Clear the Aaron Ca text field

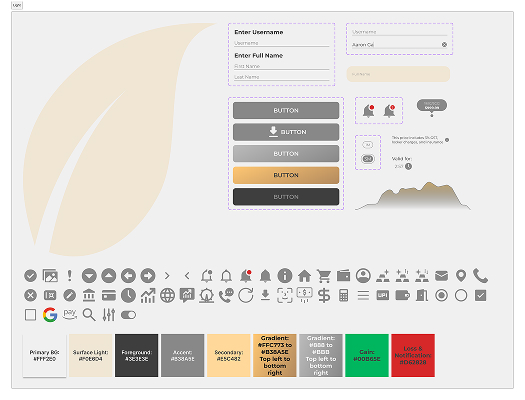pos(444,45)
